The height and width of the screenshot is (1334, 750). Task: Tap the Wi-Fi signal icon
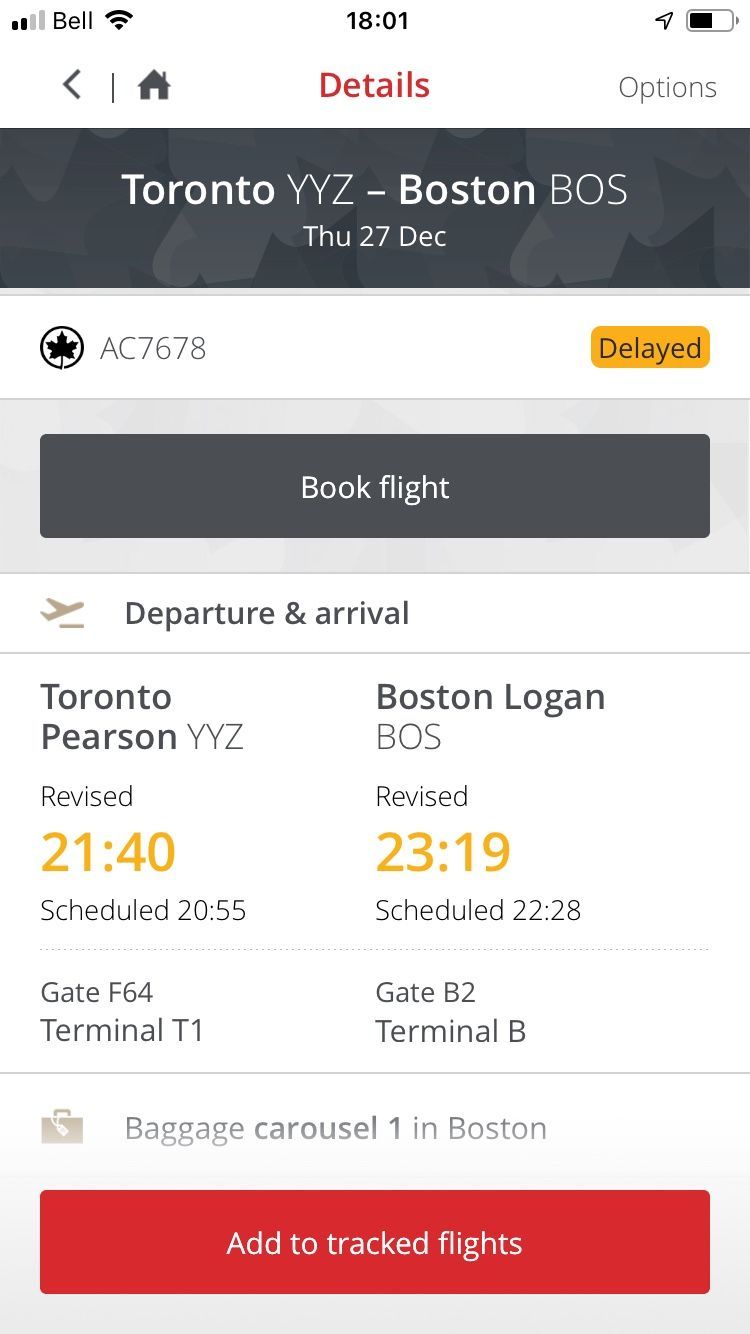point(119,21)
